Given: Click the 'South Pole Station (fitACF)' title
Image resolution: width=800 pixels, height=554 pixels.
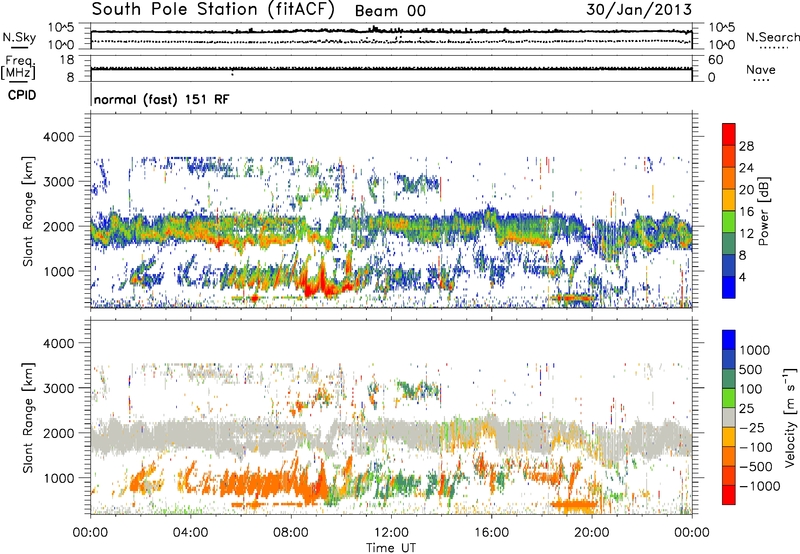Looking at the screenshot, I should 213,9.
